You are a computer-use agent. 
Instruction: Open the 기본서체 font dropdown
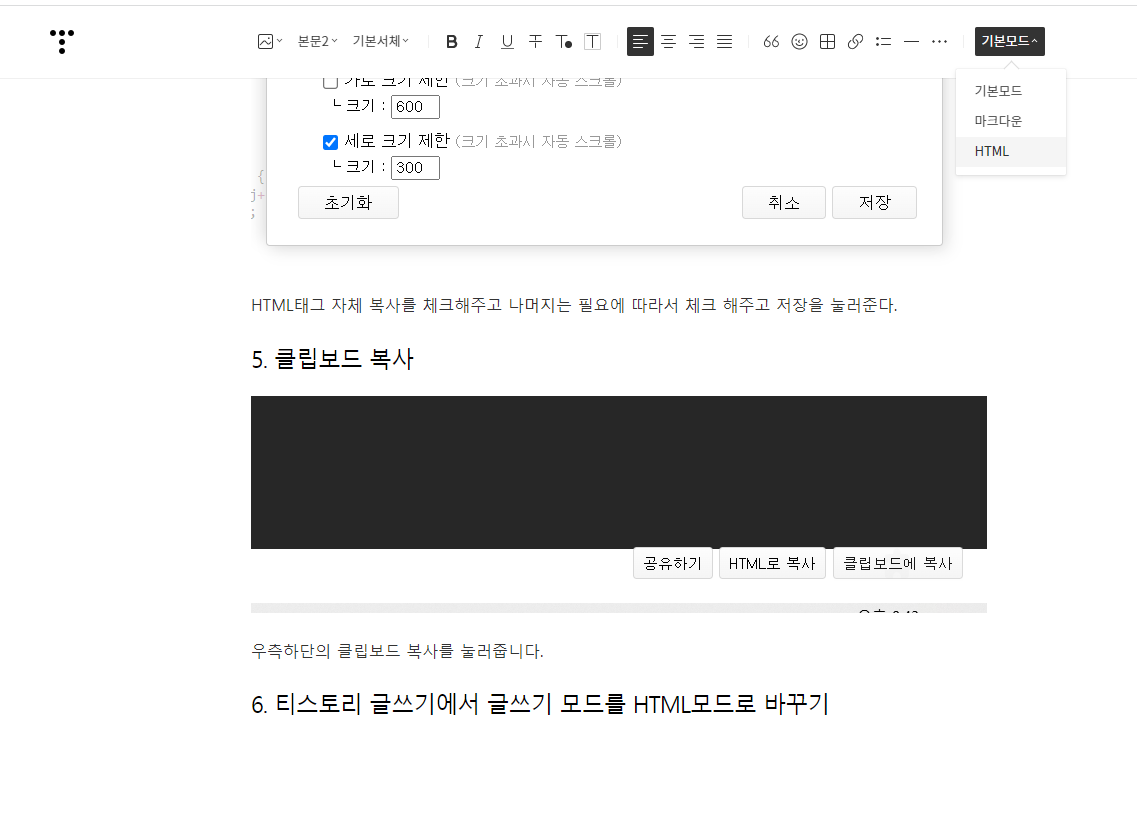381,41
